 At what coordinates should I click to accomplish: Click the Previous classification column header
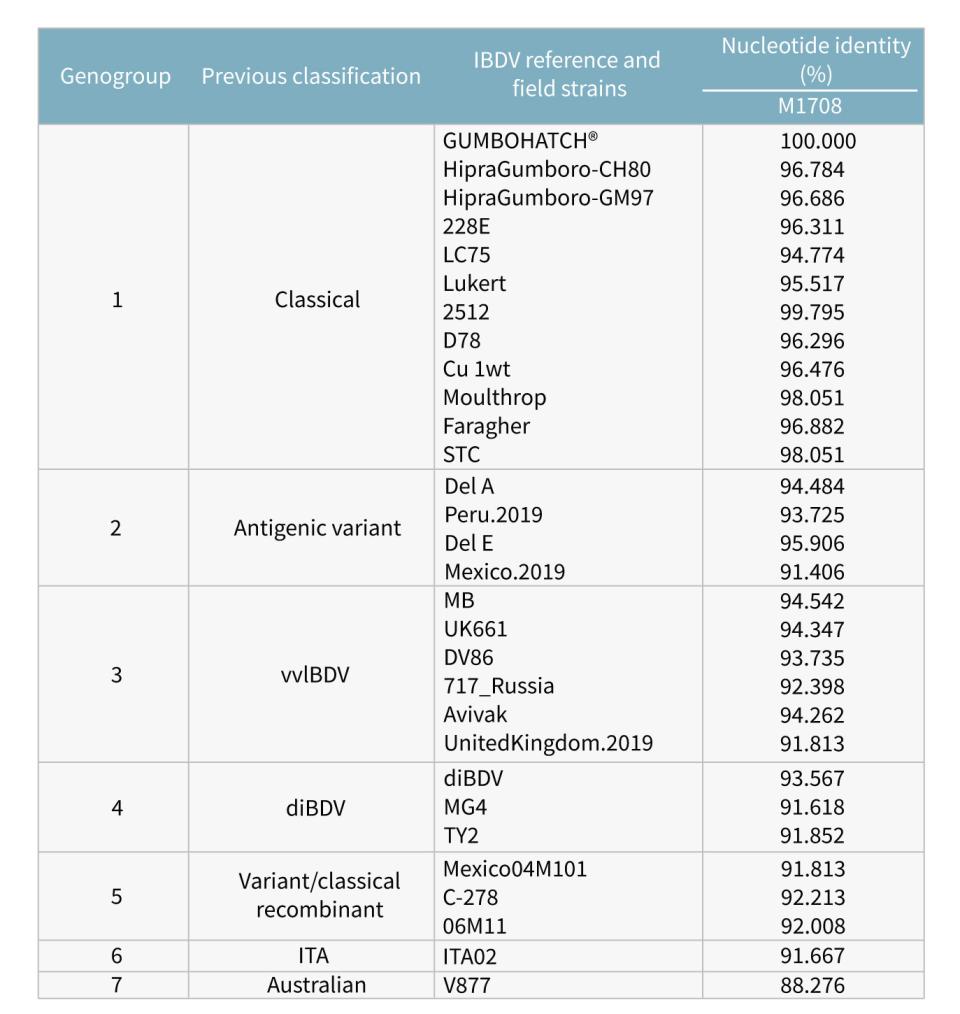click(311, 75)
